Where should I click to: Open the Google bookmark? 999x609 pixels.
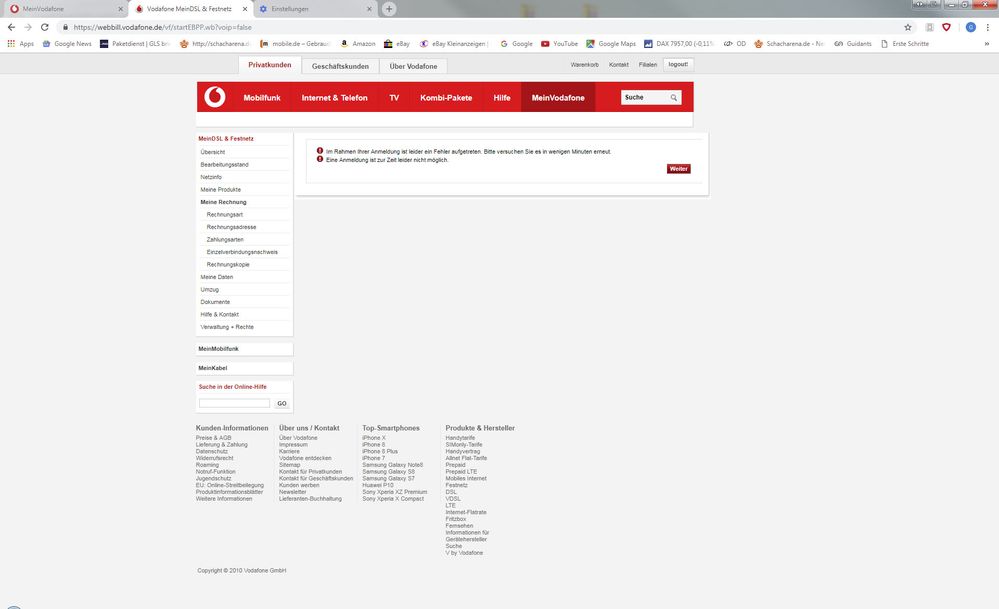tap(516, 43)
